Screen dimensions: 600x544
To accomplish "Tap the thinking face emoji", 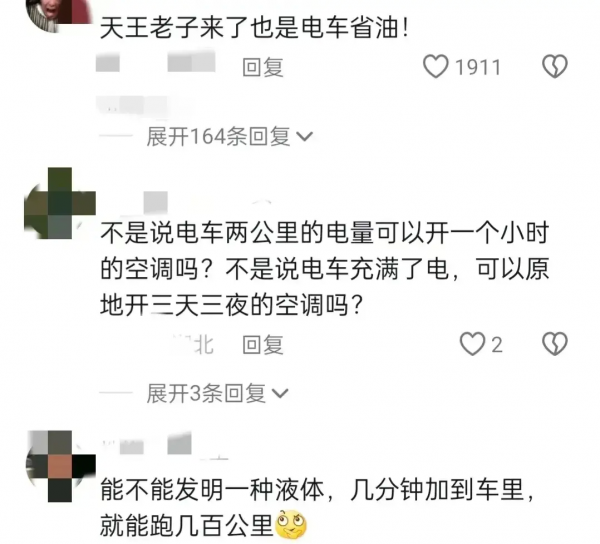I will (291, 524).
